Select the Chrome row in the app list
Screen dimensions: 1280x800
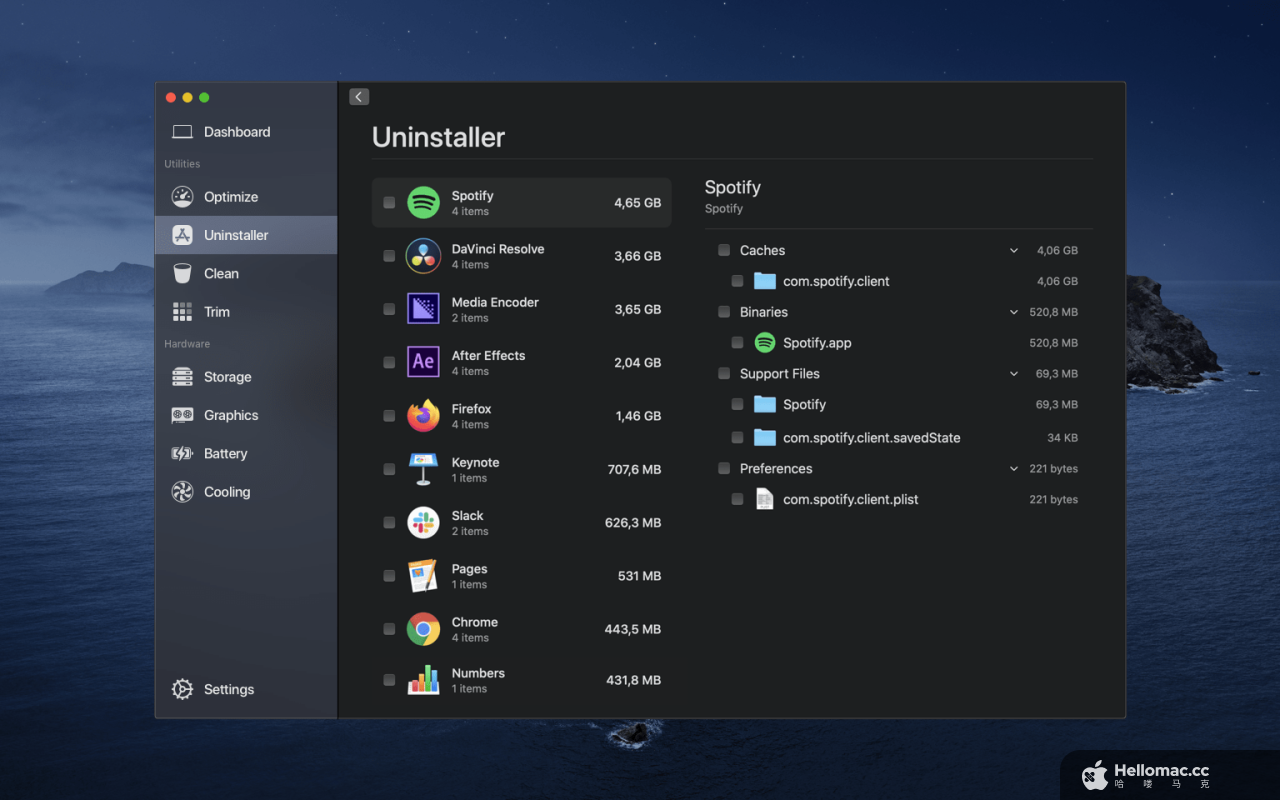522,629
